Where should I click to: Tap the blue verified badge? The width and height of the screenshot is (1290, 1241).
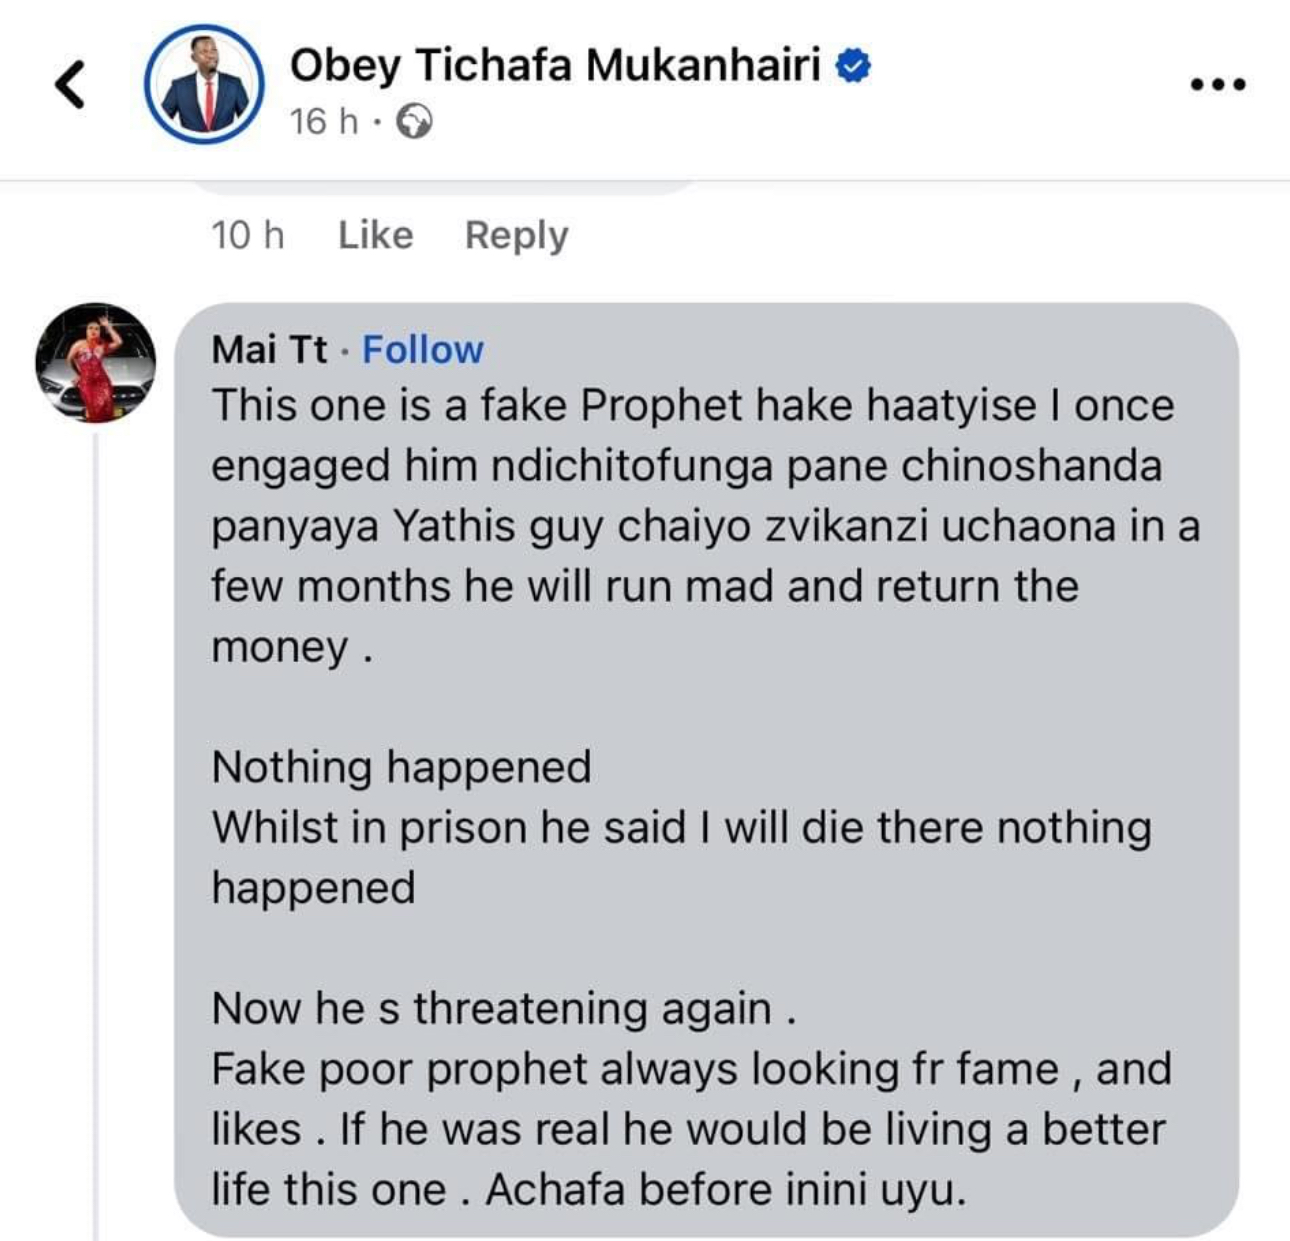(x=853, y=66)
